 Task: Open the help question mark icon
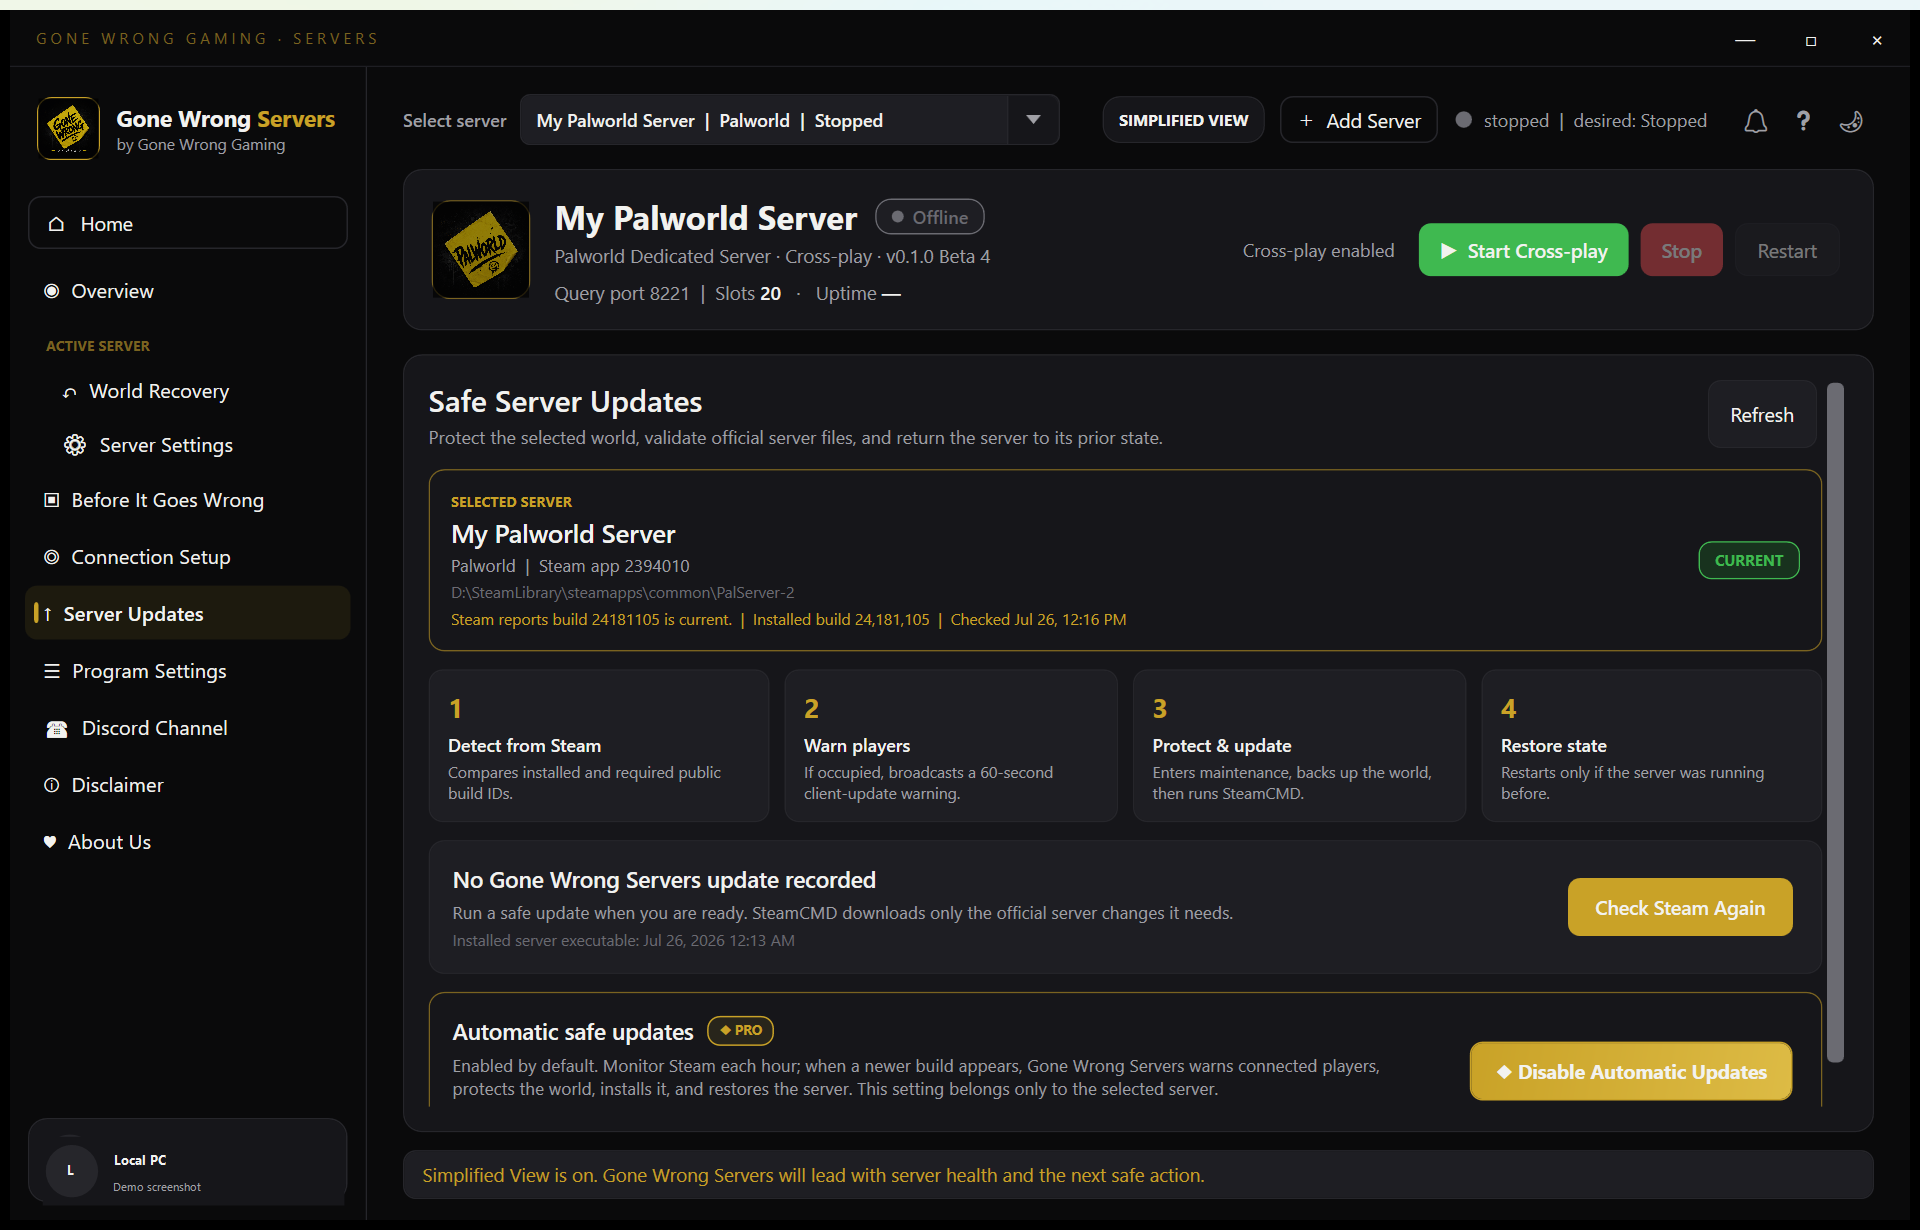click(1803, 121)
